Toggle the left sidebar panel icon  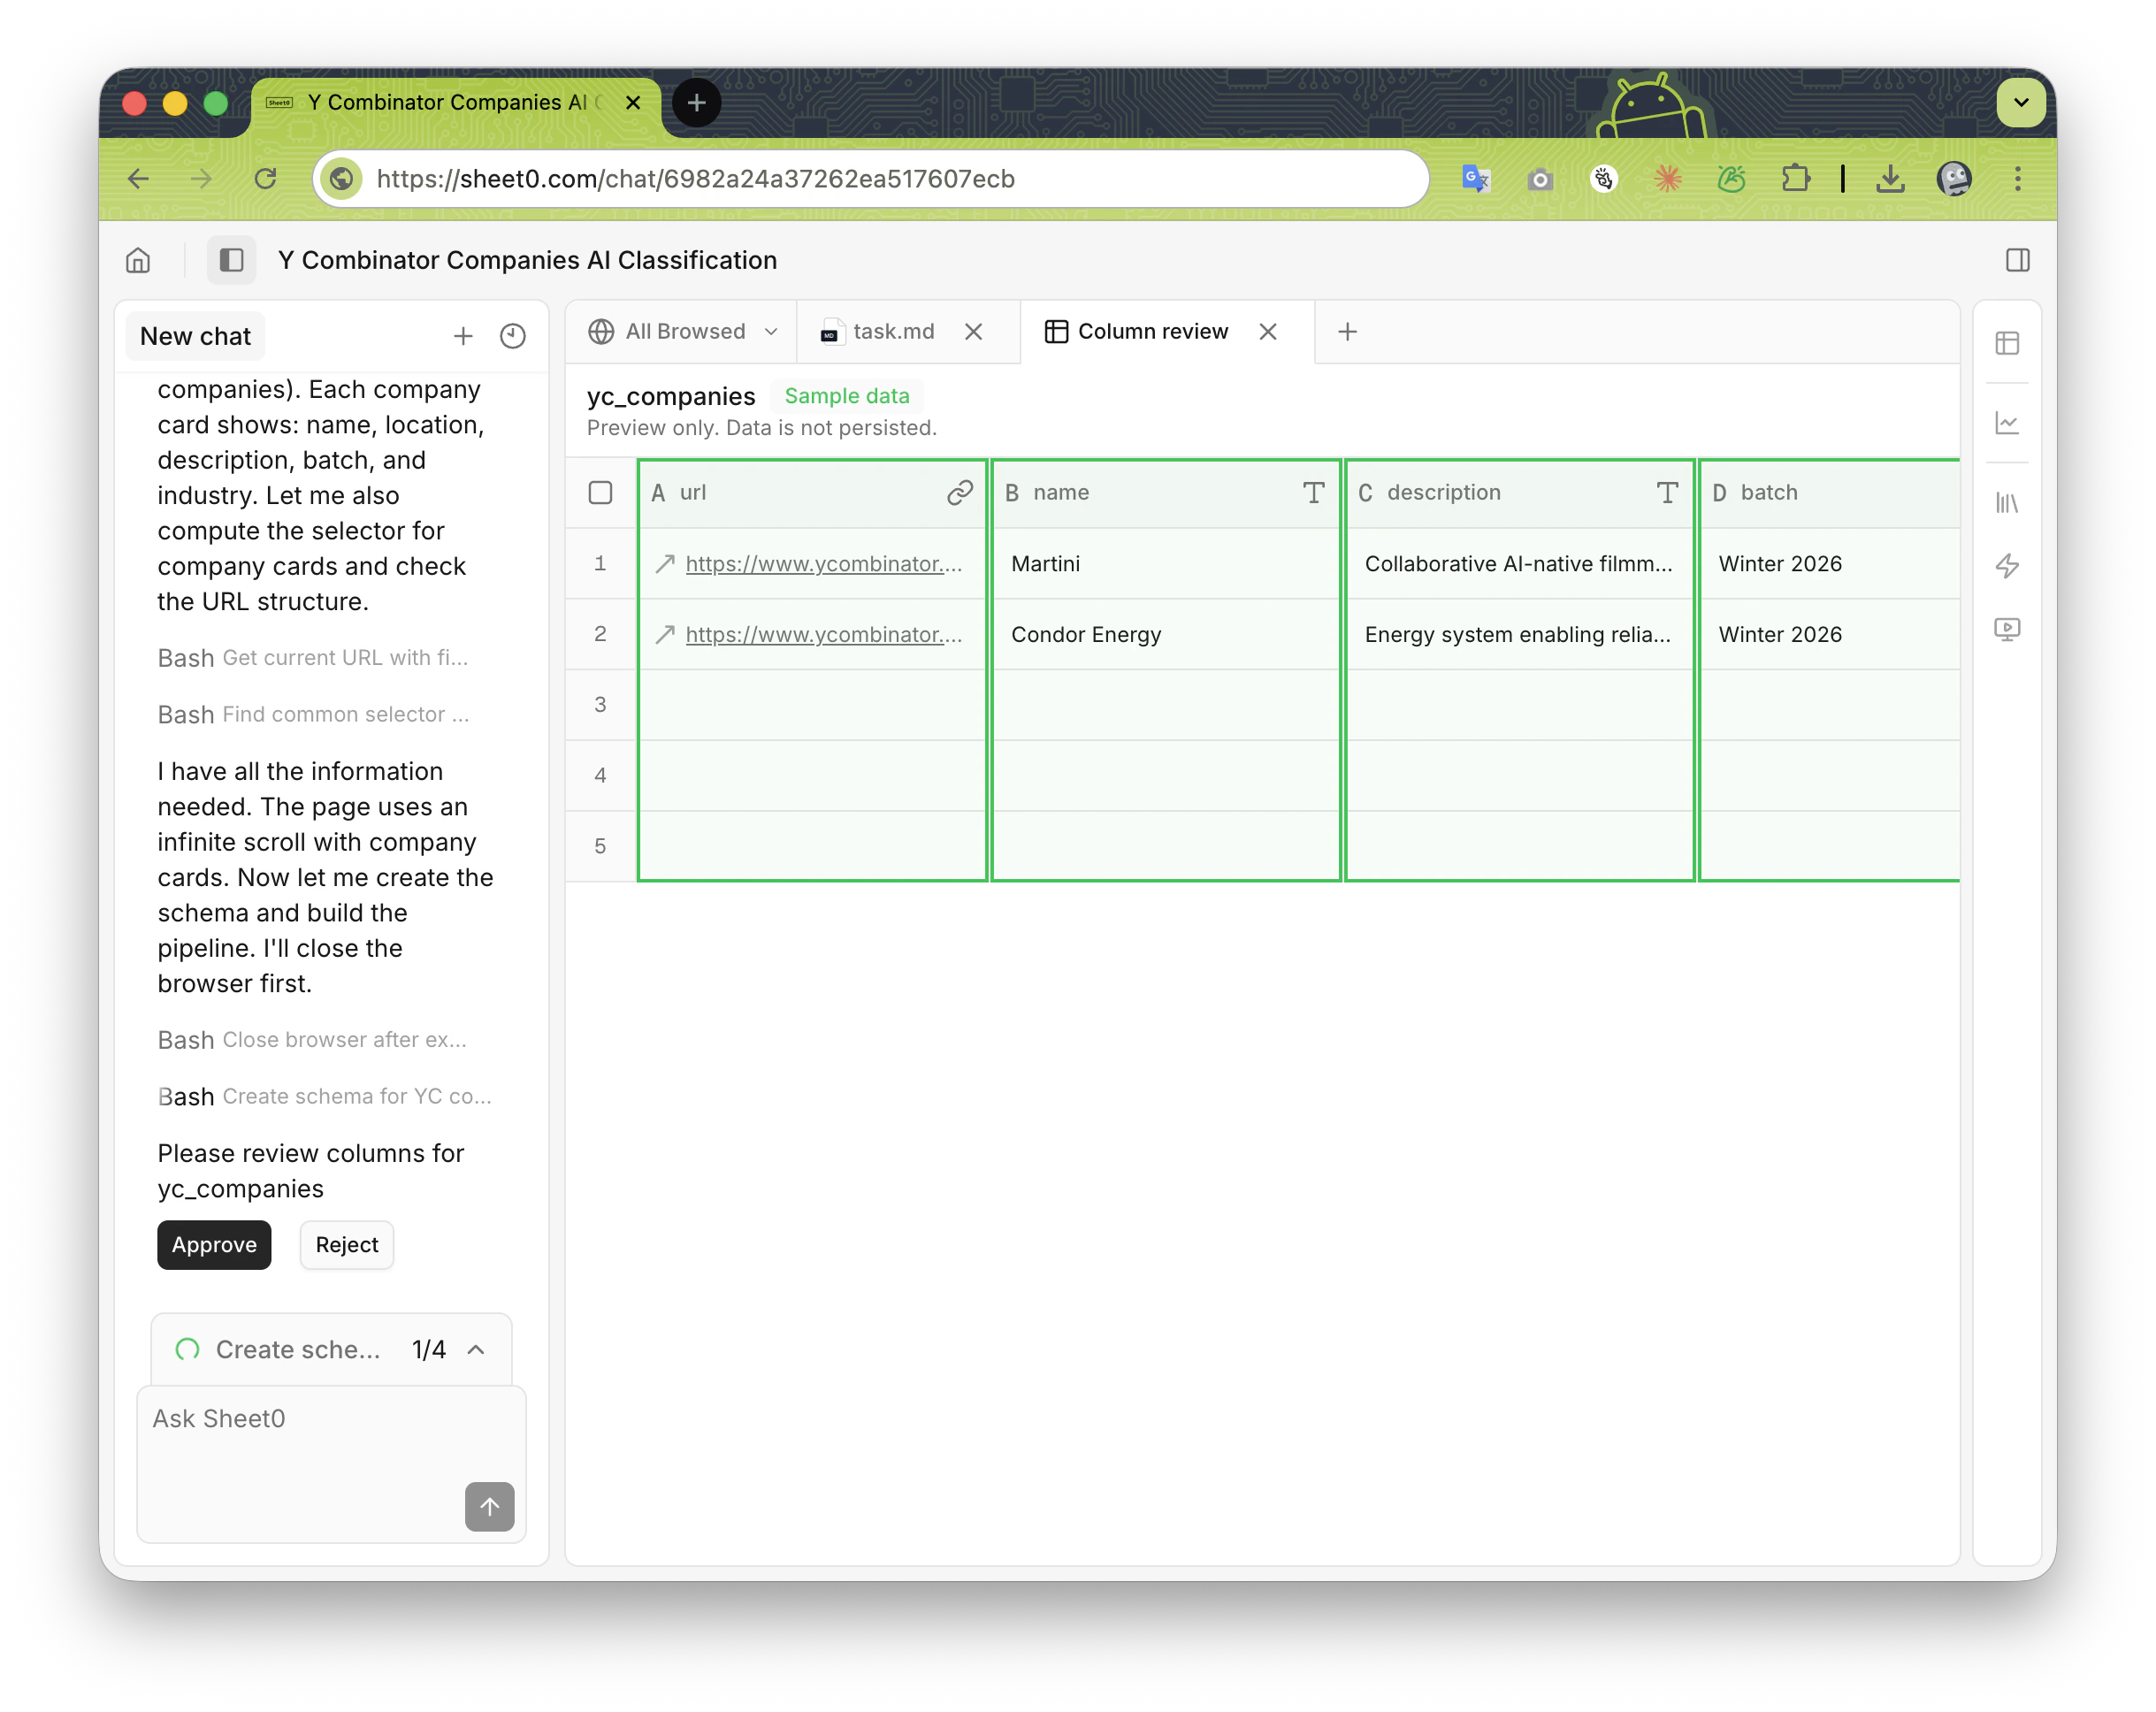point(231,260)
